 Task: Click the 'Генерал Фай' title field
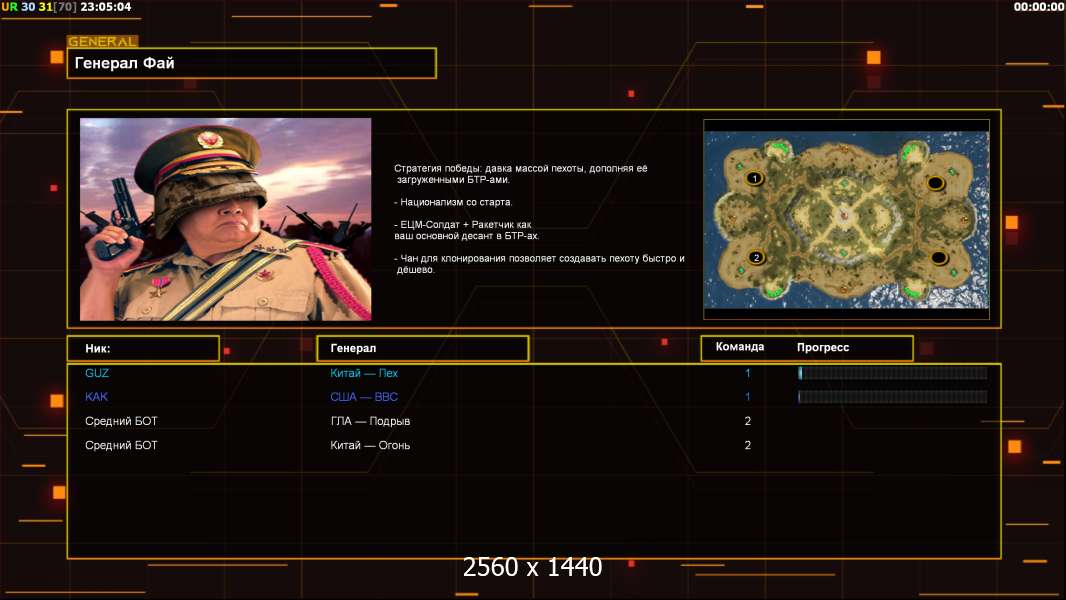point(252,63)
